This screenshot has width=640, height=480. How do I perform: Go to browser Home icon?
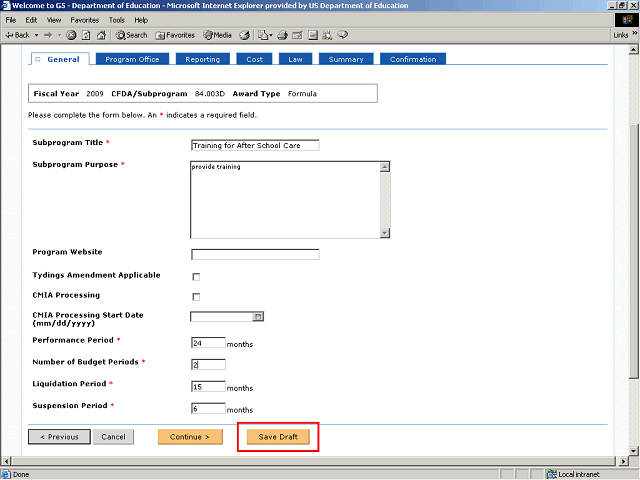pyautogui.click(x=101, y=36)
